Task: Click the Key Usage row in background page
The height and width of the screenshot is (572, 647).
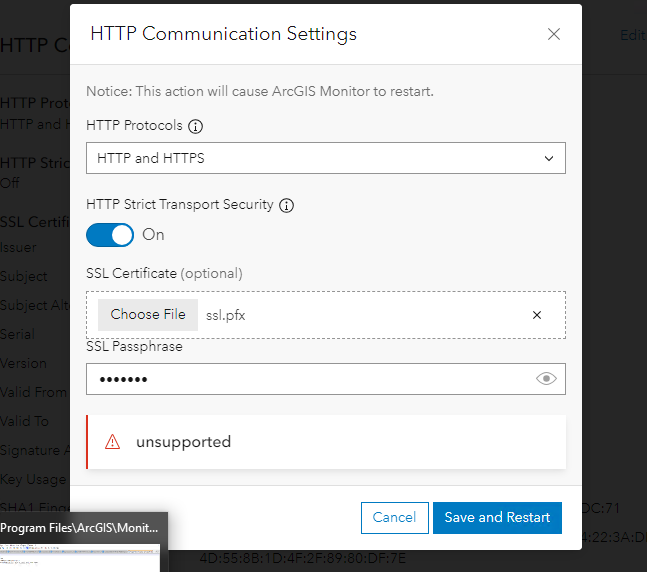Action: (x=33, y=480)
